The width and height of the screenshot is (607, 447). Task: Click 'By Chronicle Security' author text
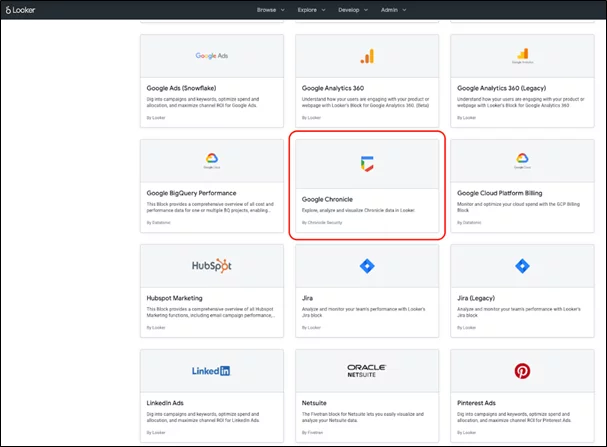click(322, 223)
